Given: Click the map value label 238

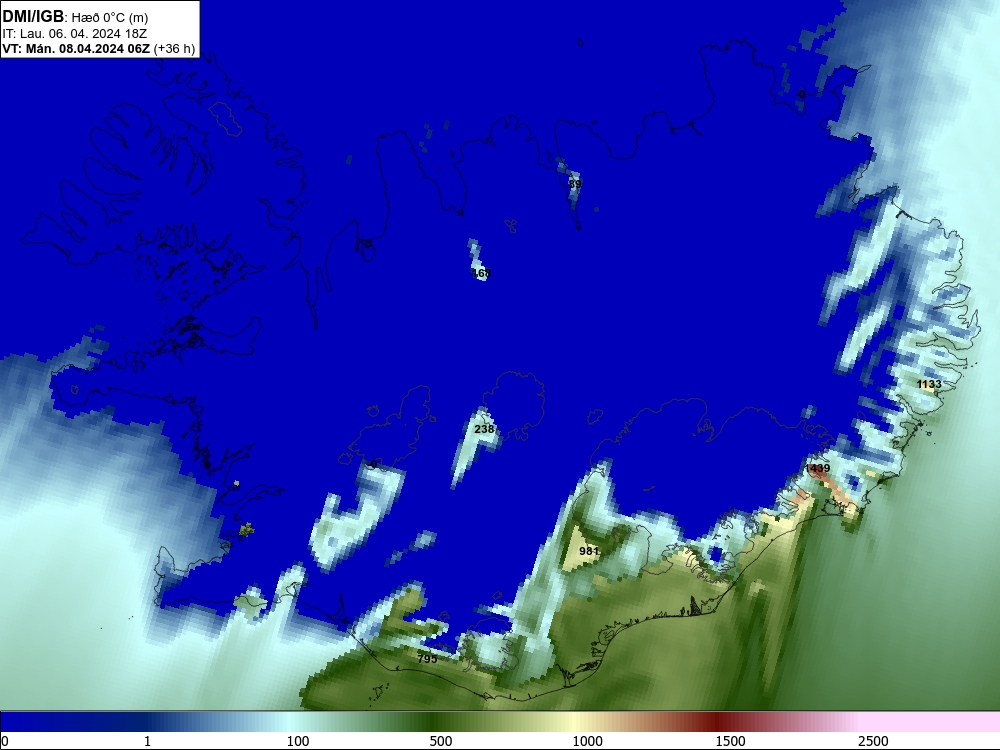Looking at the screenshot, I should tap(485, 429).
